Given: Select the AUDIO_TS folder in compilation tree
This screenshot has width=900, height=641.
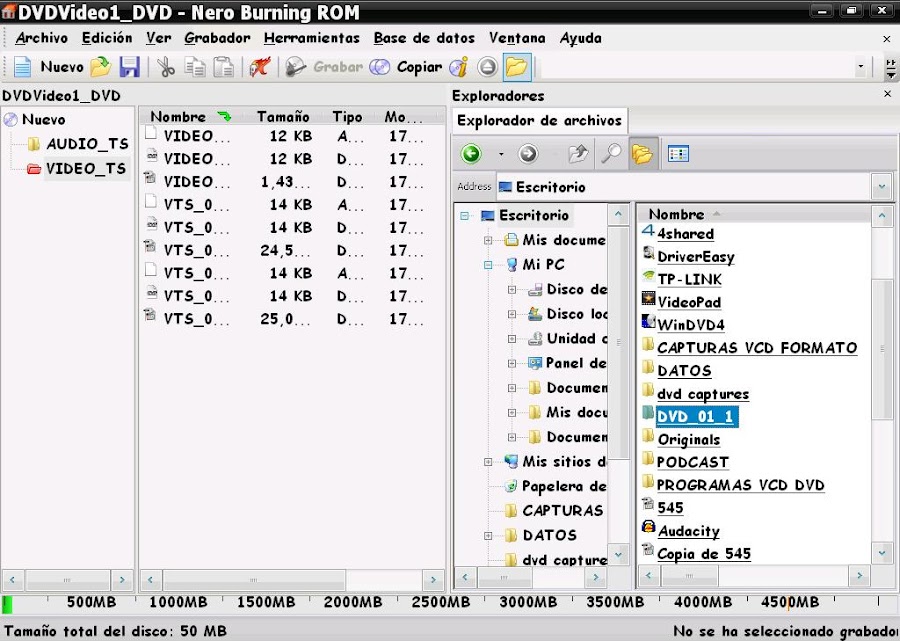Looking at the screenshot, I should [87, 143].
